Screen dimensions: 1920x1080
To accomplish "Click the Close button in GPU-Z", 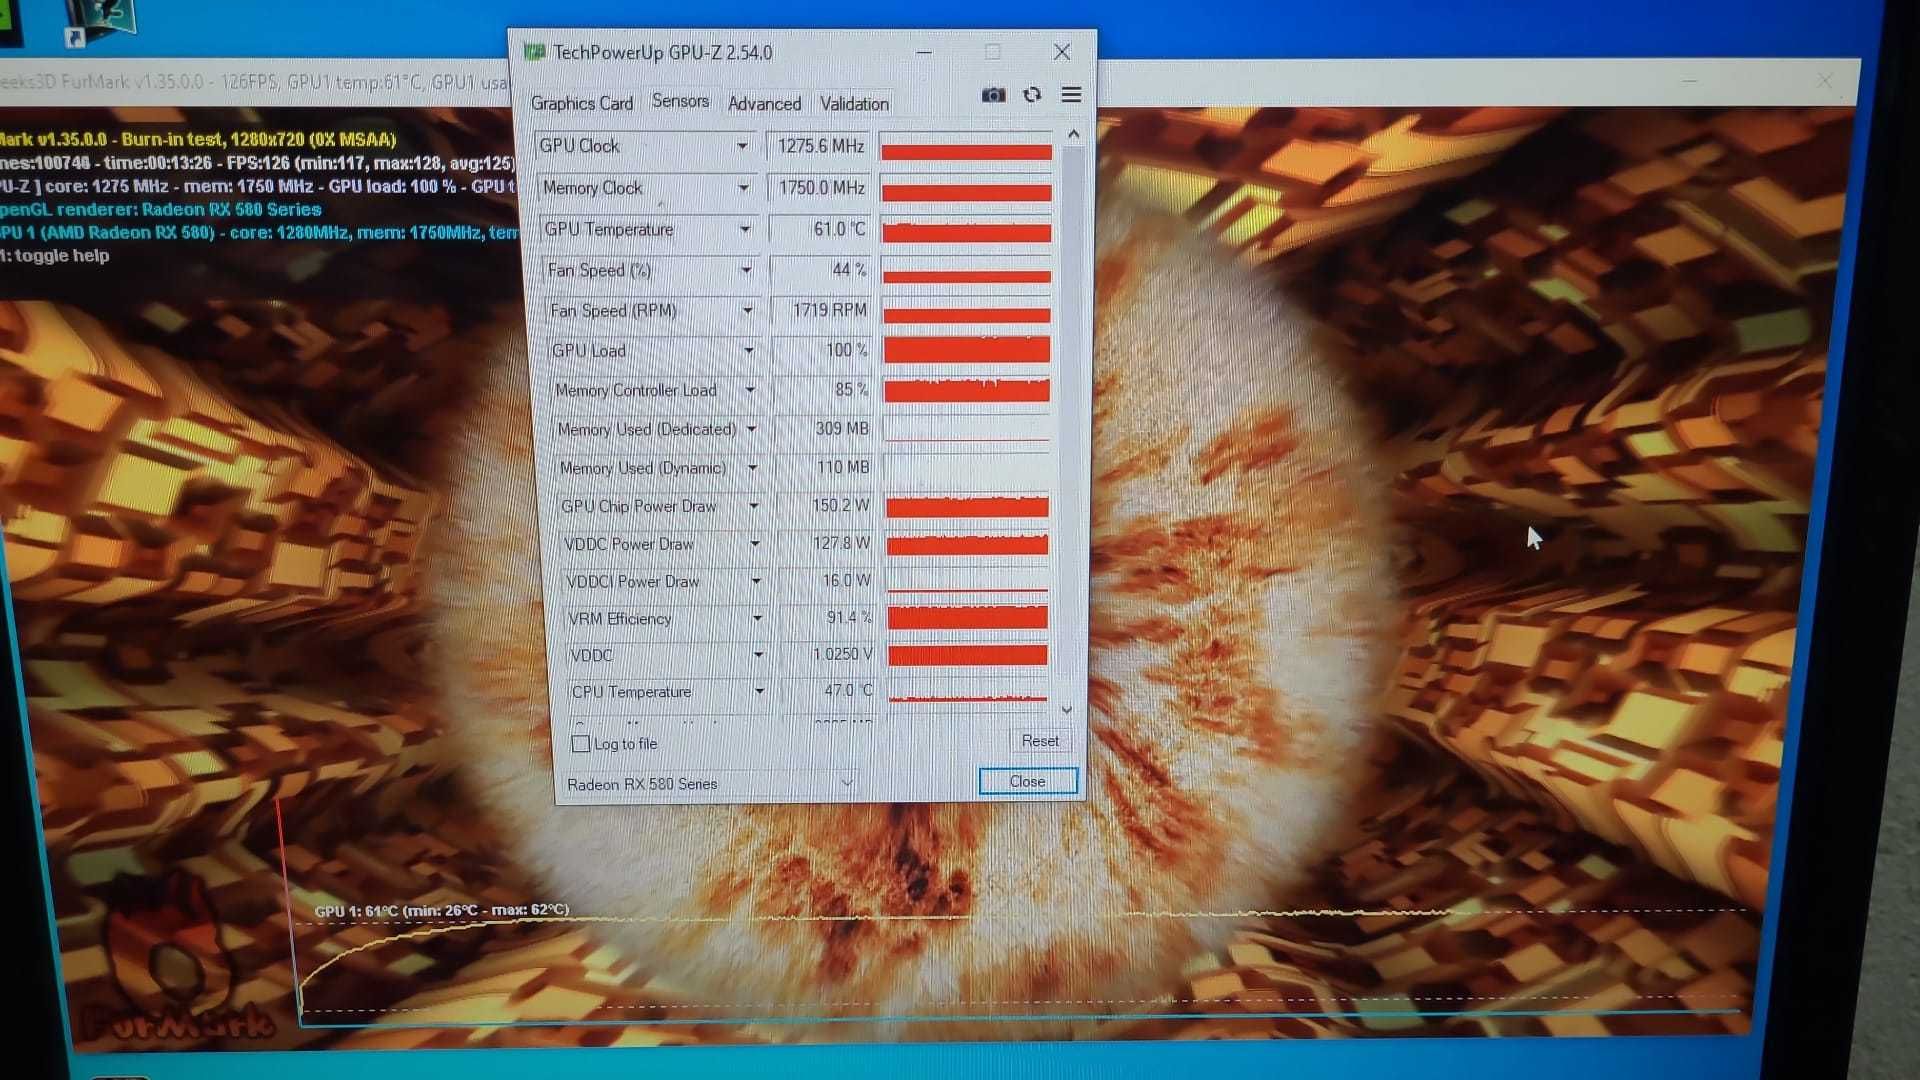I will coord(1028,781).
